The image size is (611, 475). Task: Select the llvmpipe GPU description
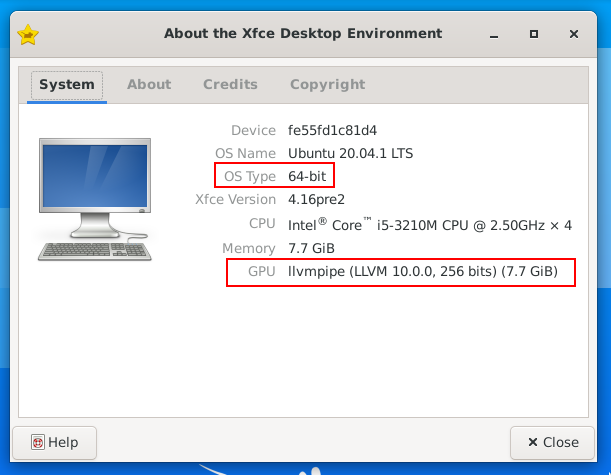point(423,272)
